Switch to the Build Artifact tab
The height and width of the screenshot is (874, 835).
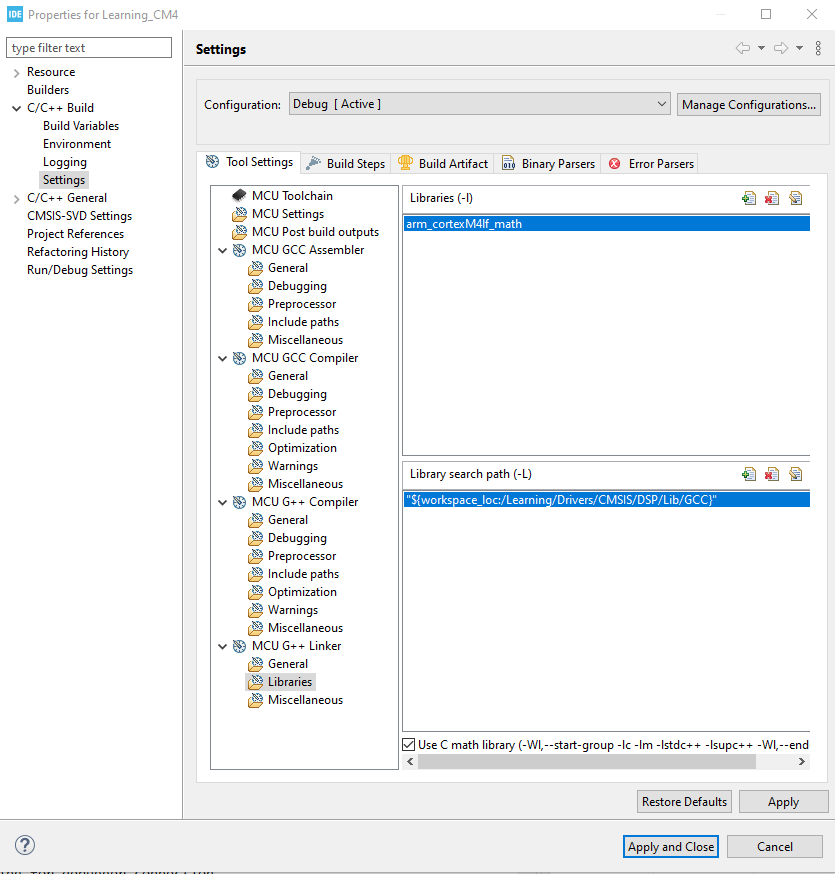(443, 163)
